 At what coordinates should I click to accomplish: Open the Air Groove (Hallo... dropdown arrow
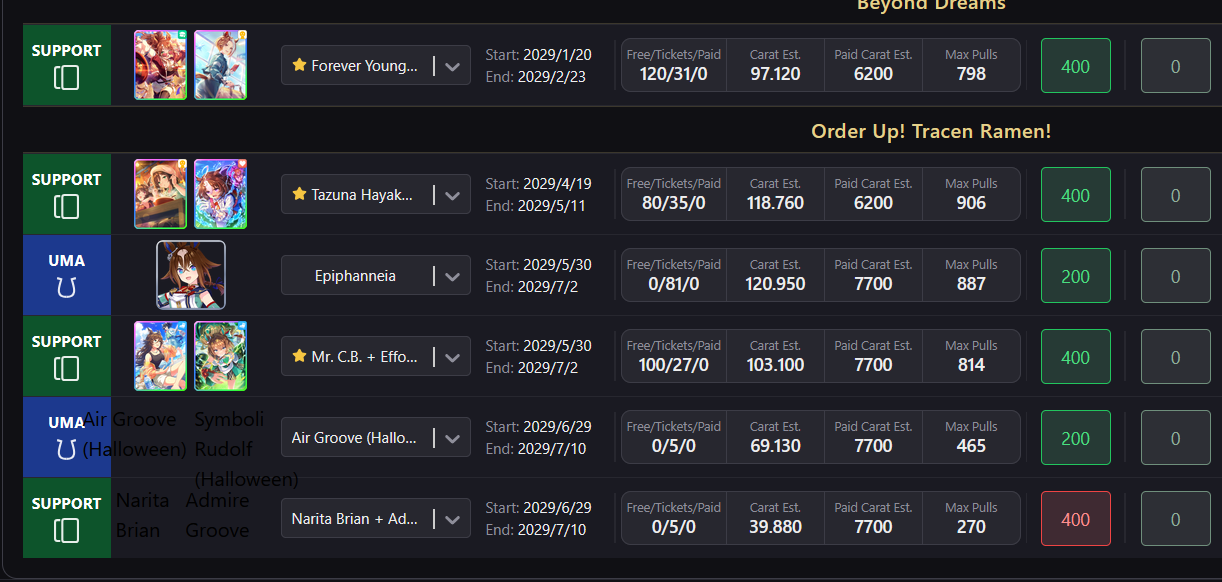click(x=452, y=438)
